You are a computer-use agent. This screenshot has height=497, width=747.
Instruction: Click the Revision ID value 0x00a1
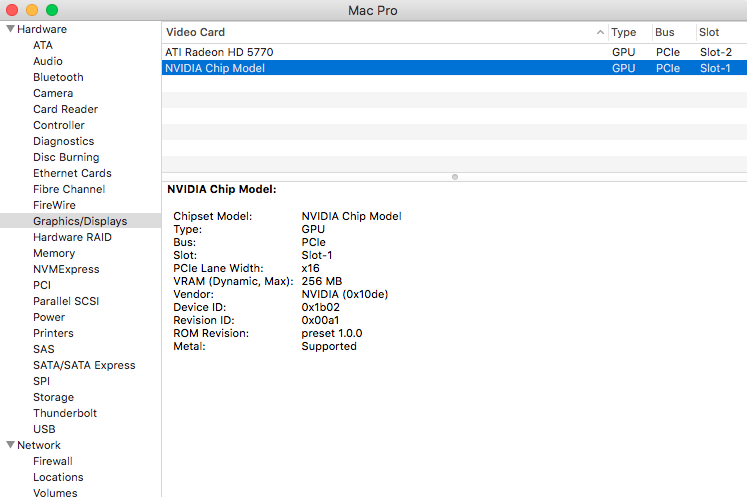click(x=320, y=320)
